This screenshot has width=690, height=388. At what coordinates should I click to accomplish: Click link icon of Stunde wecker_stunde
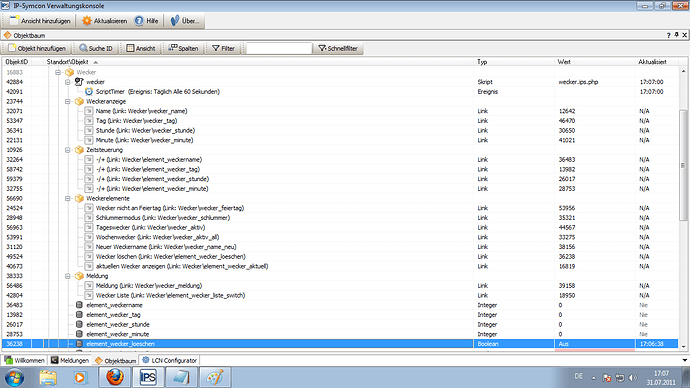[89, 130]
